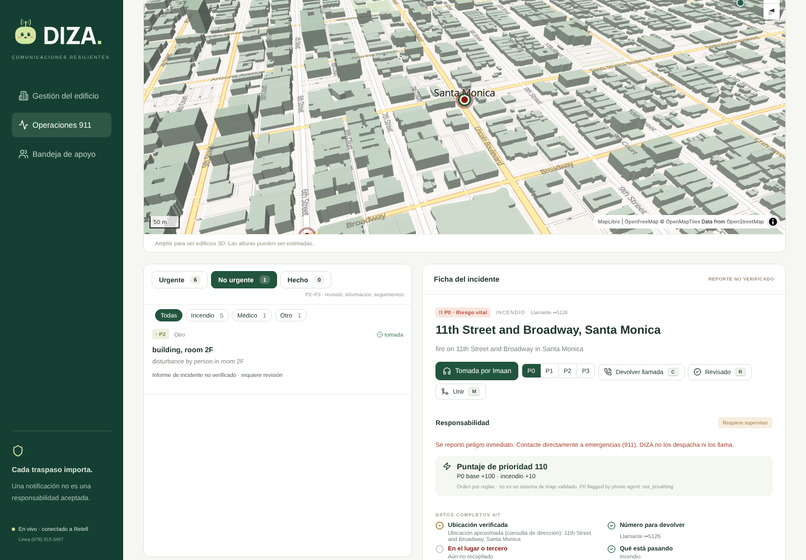Click the Número para devolver check icon
The width and height of the screenshot is (806, 560).
click(x=611, y=526)
